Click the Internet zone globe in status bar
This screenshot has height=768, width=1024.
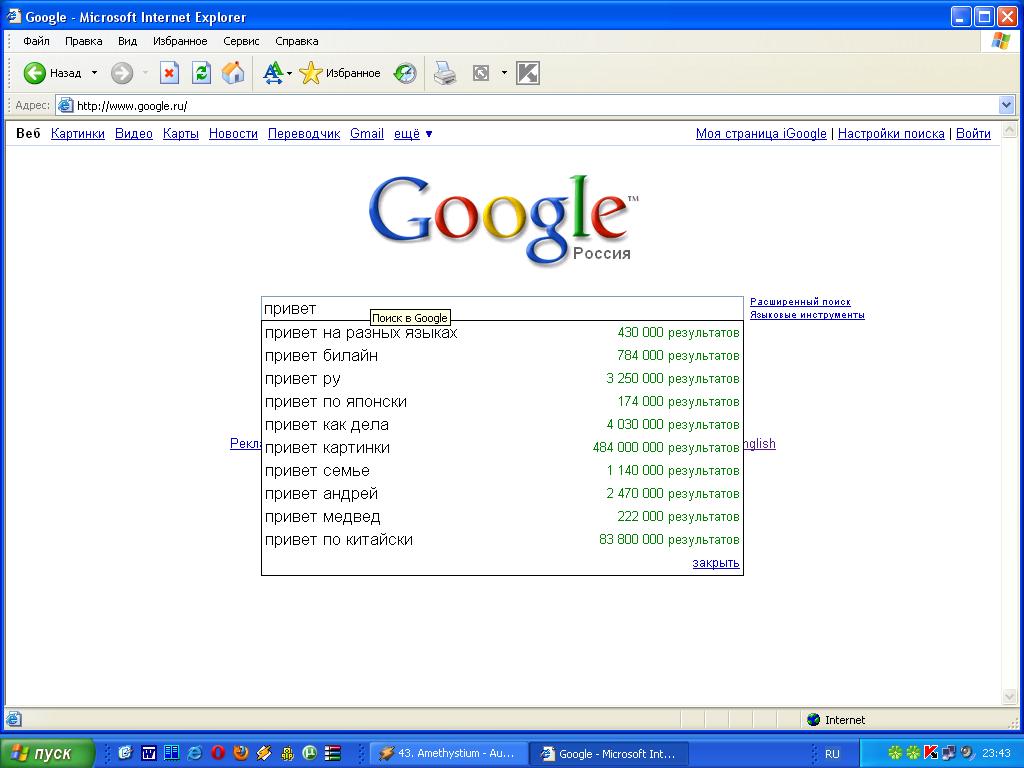(813, 720)
